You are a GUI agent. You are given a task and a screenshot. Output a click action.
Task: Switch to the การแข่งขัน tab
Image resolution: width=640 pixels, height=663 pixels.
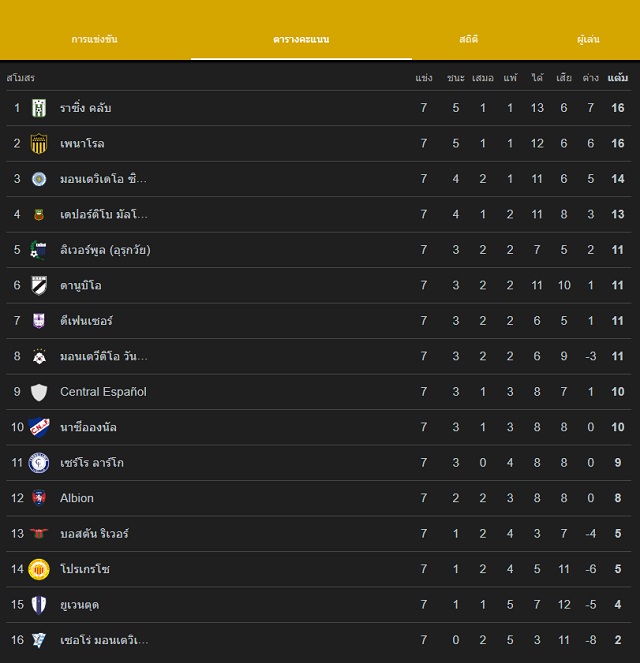click(94, 39)
